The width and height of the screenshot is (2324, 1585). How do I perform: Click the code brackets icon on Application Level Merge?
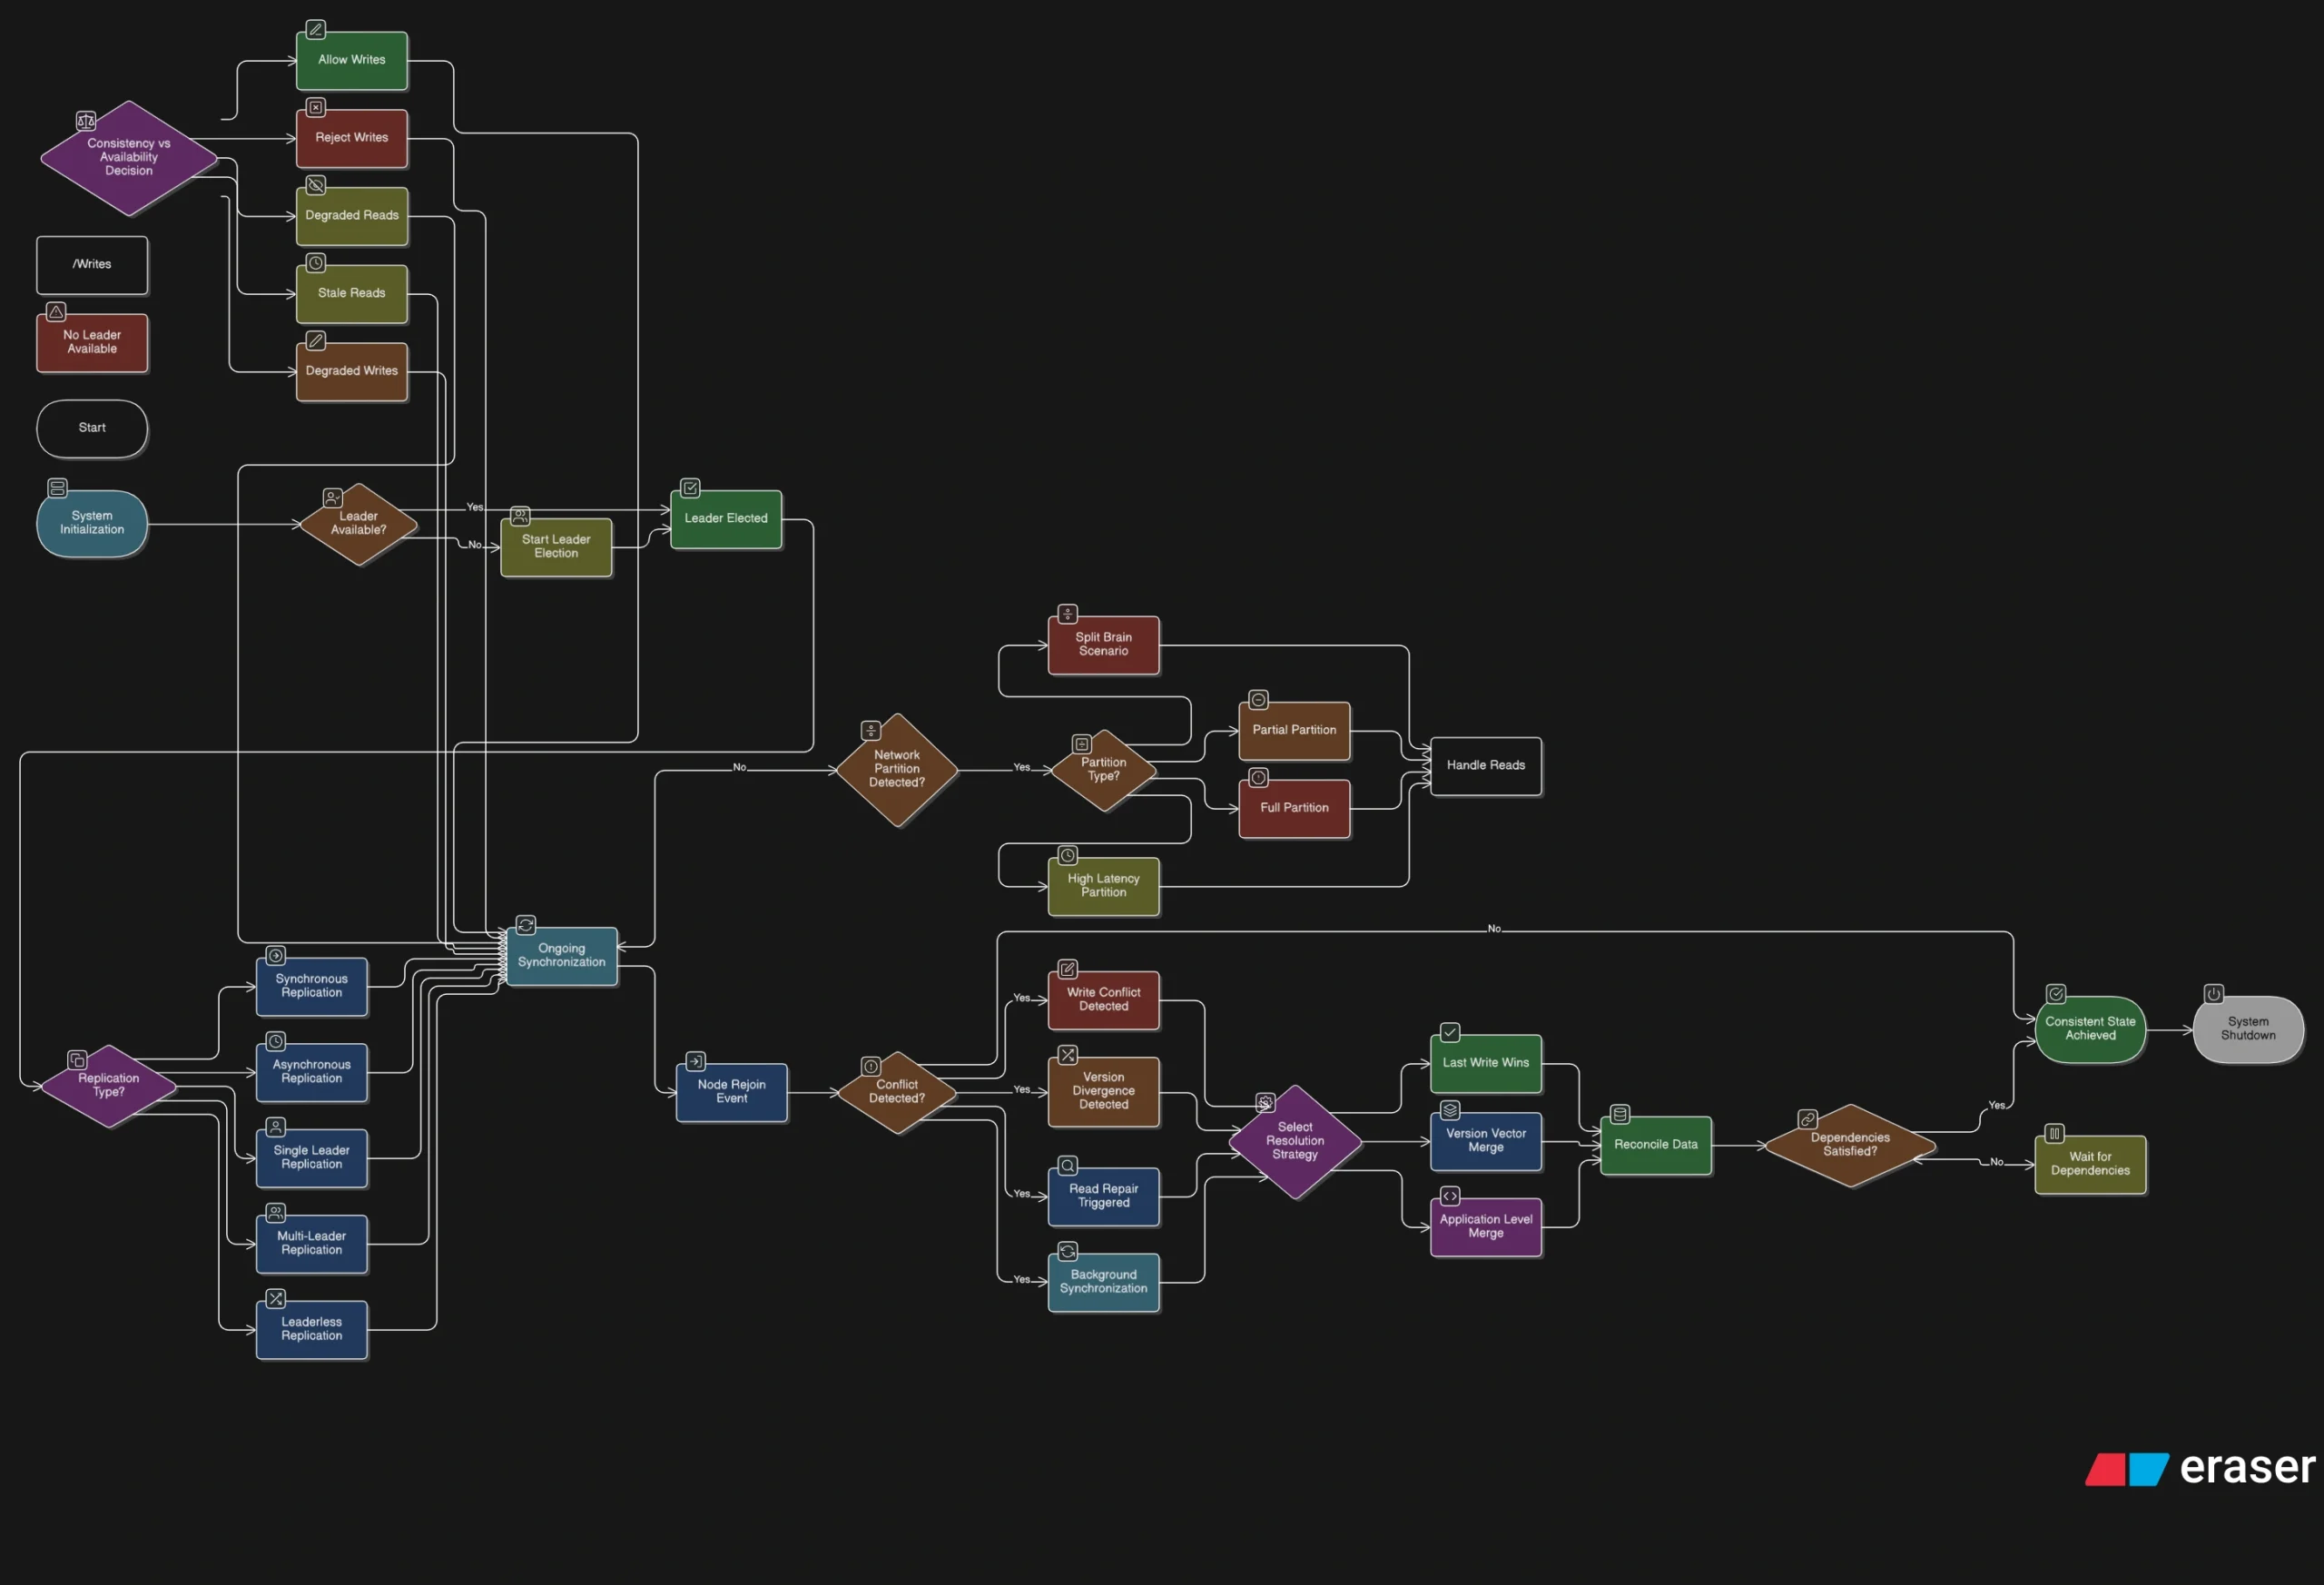click(1452, 1196)
